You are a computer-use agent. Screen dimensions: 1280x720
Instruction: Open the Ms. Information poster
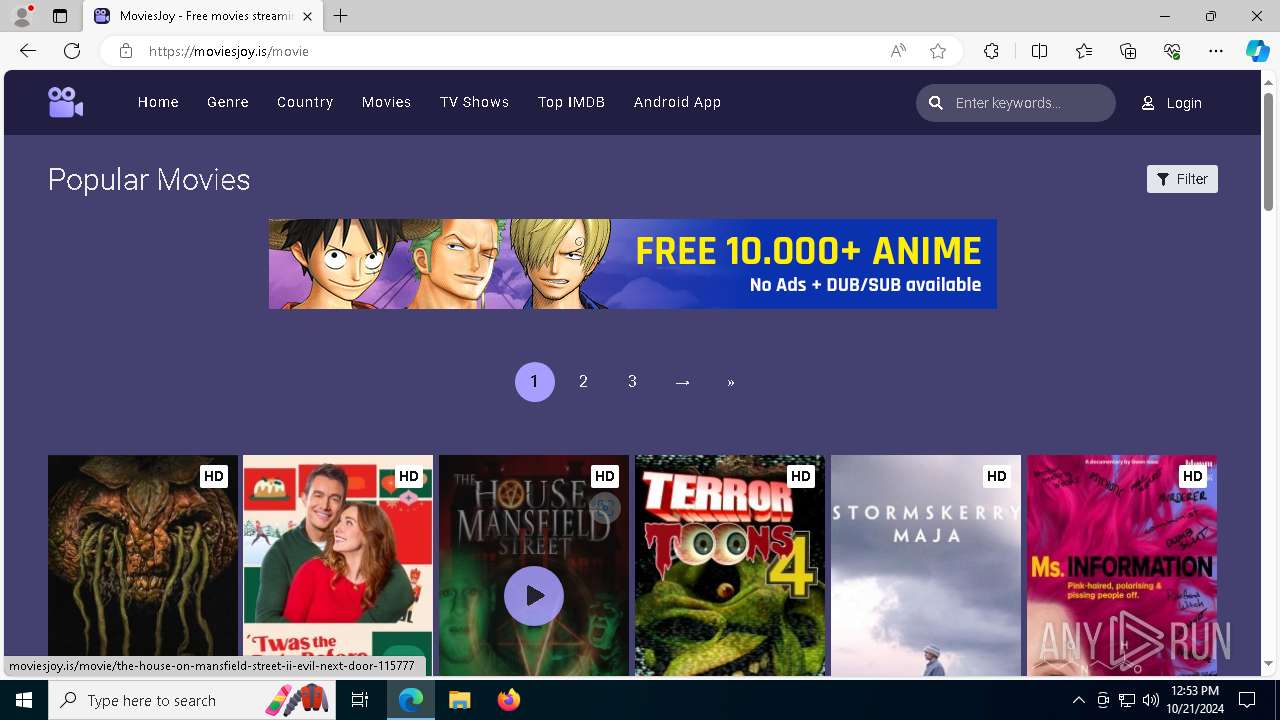[x=1122, y=566]
